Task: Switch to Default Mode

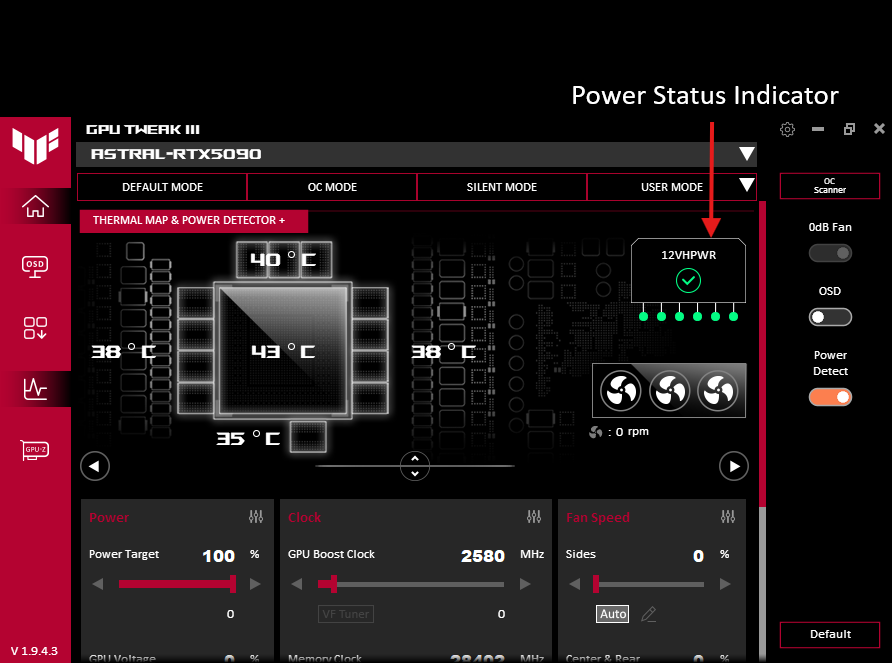Action: tap(162, 187)
